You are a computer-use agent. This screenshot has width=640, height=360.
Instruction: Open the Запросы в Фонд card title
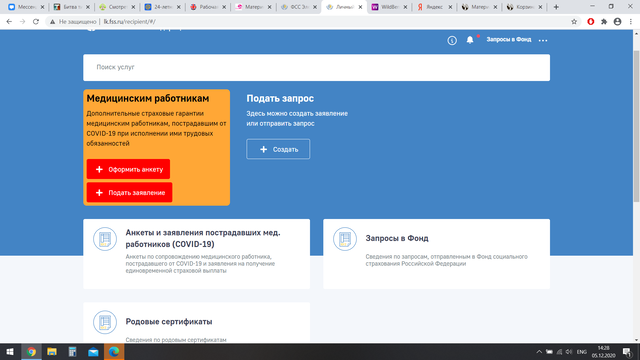click(x=397, y=238)
